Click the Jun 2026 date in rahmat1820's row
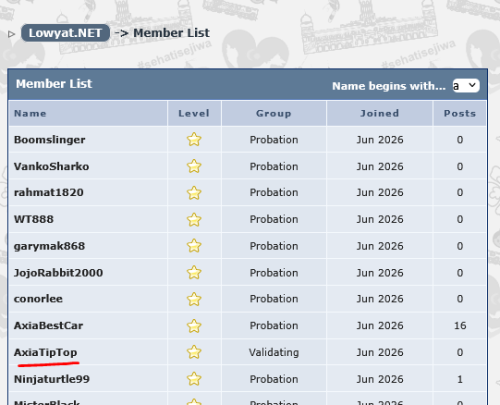500x405 pixels. 380,192
